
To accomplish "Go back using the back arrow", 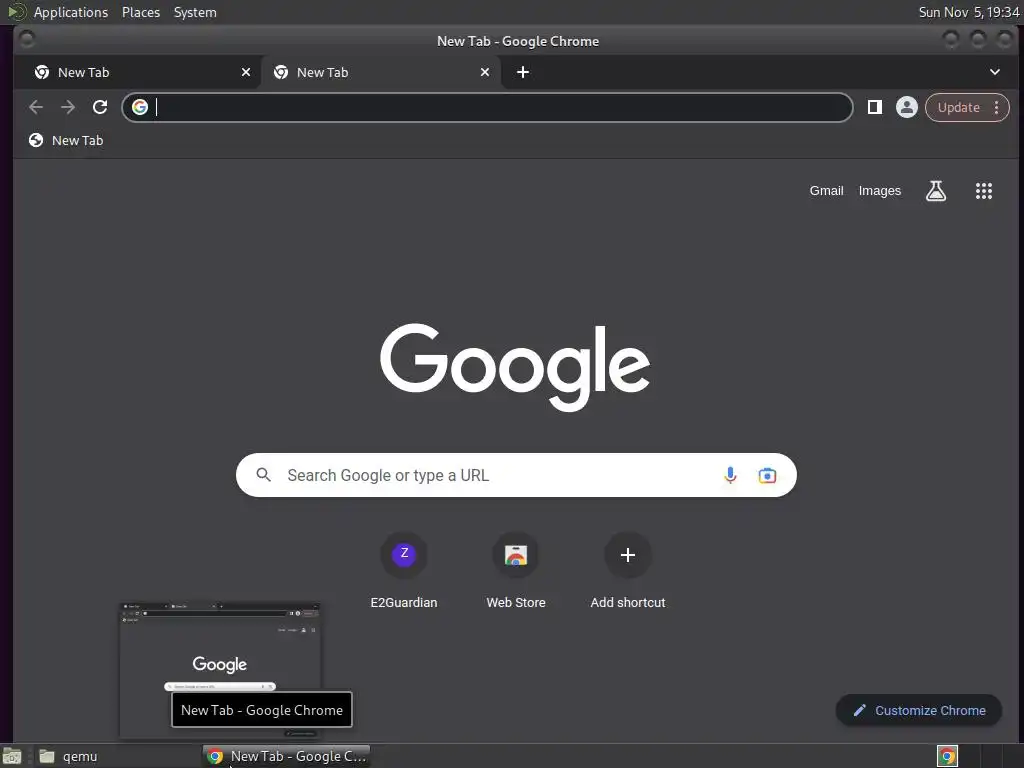I will pos(36,107).
